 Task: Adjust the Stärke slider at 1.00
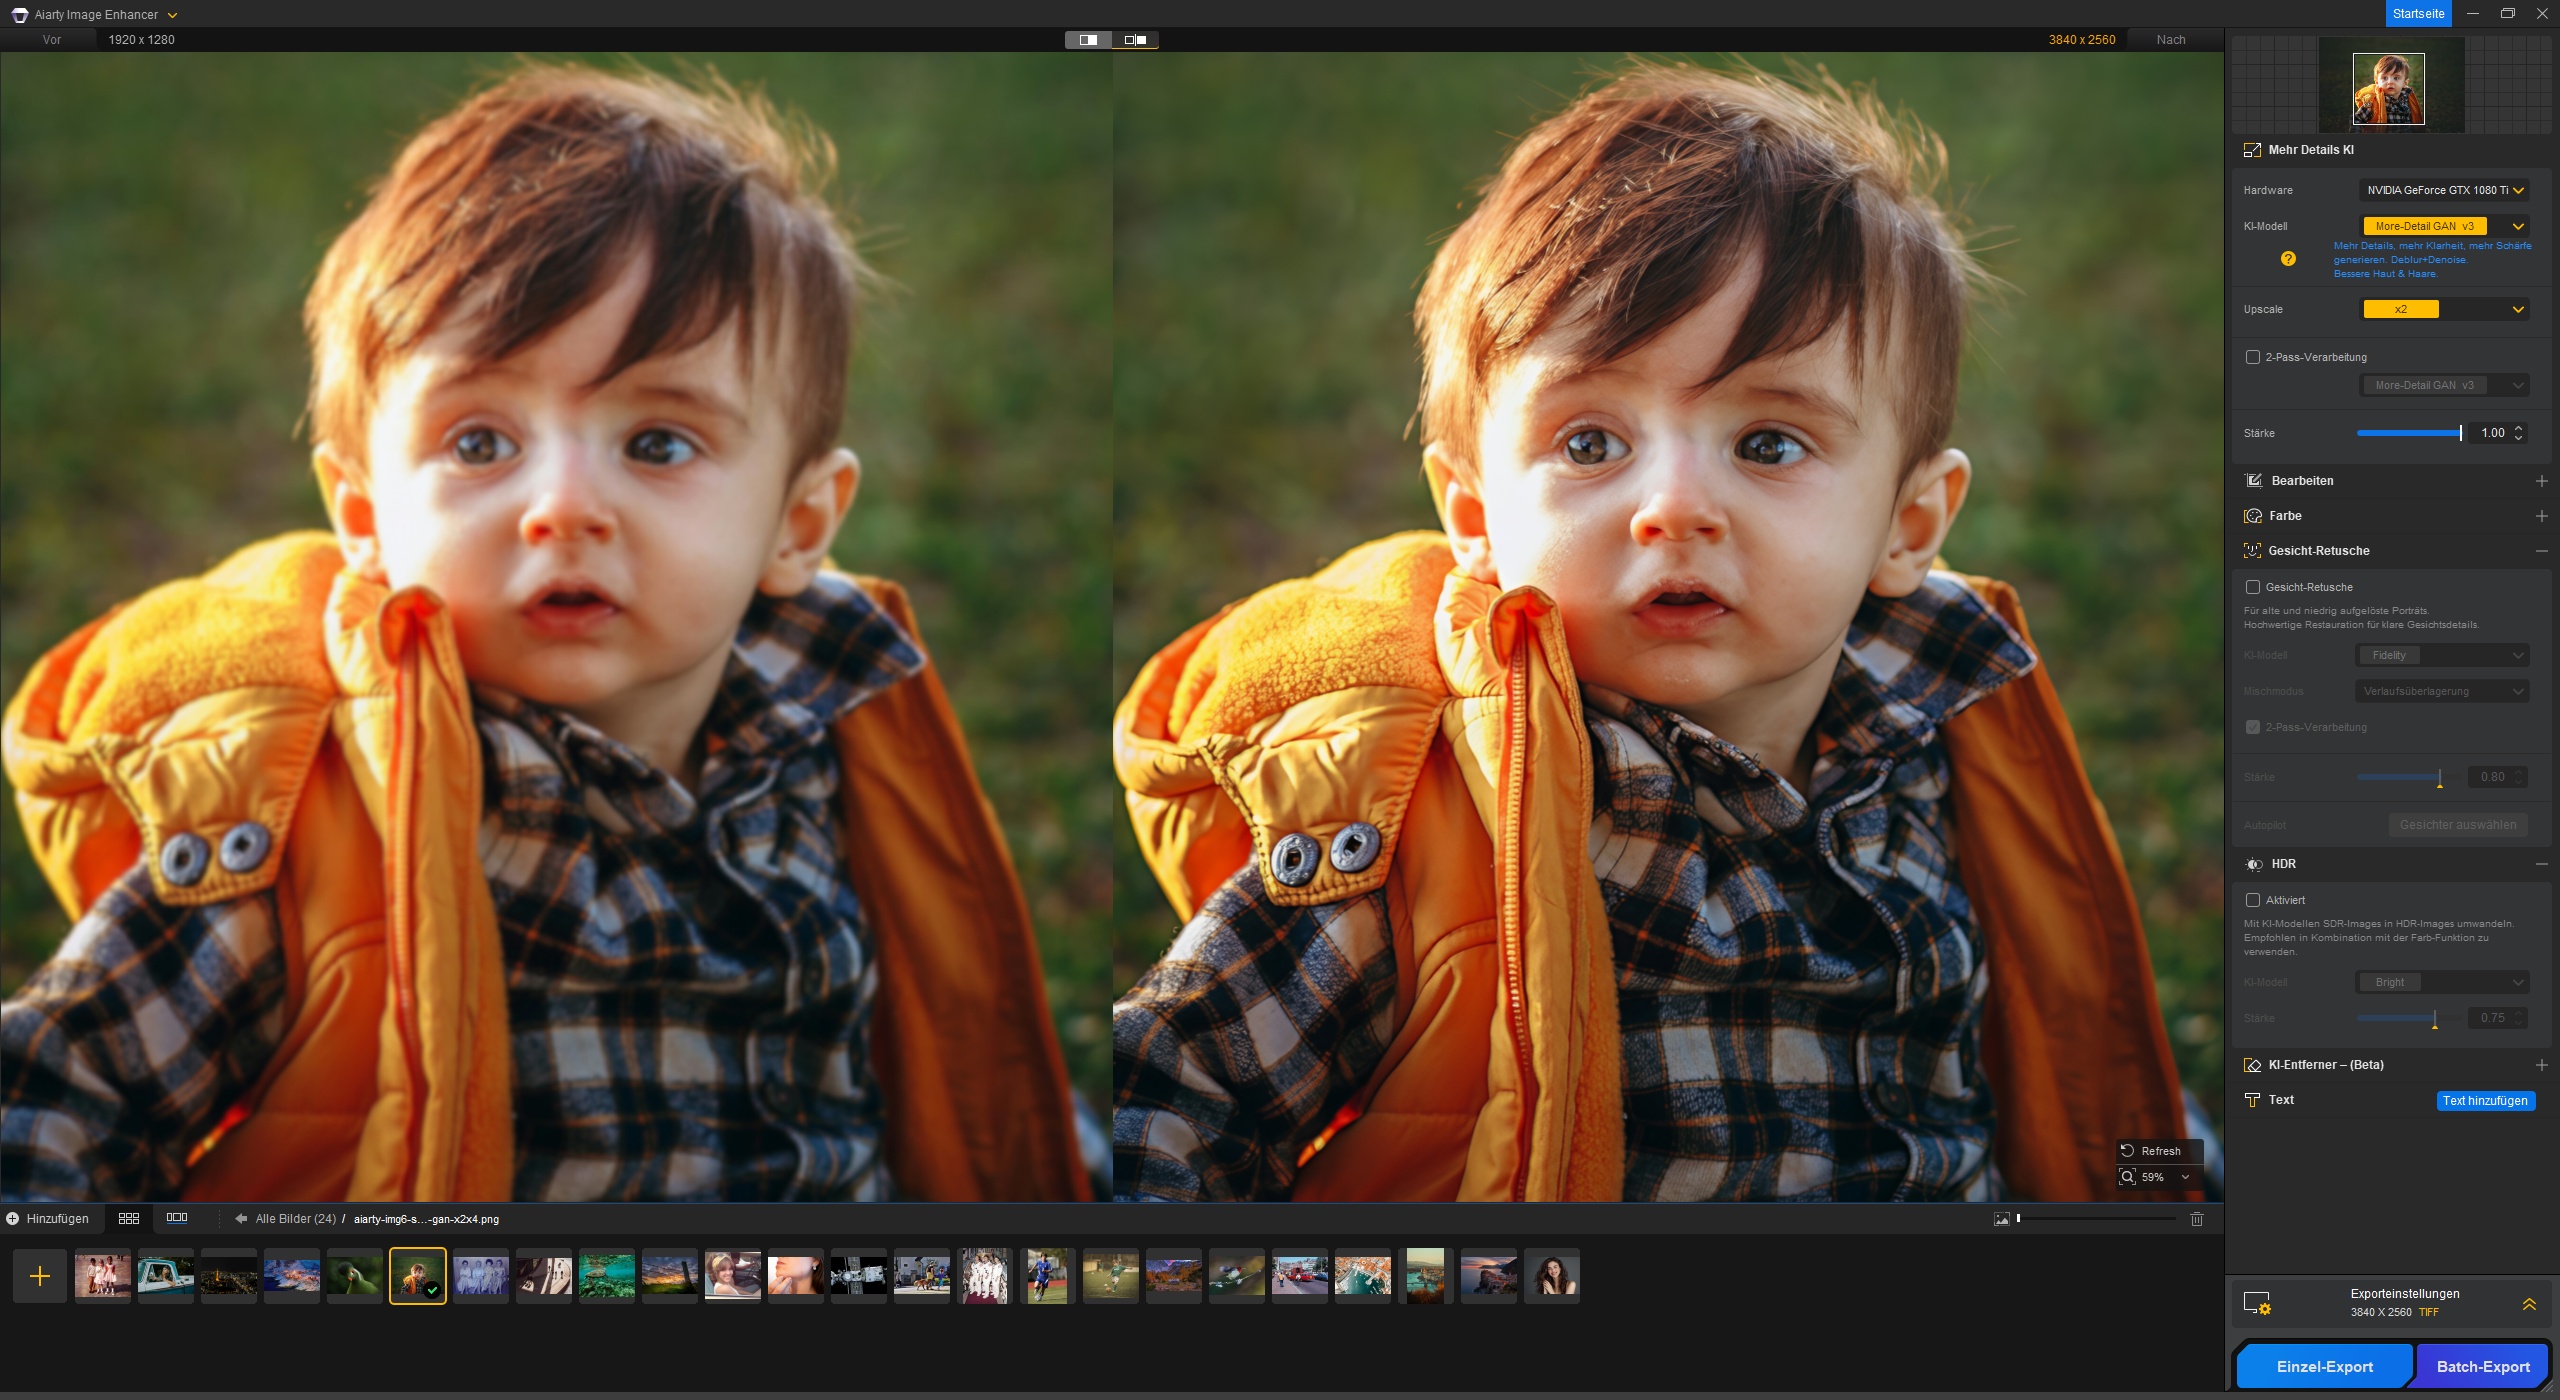click(2409, 433)
